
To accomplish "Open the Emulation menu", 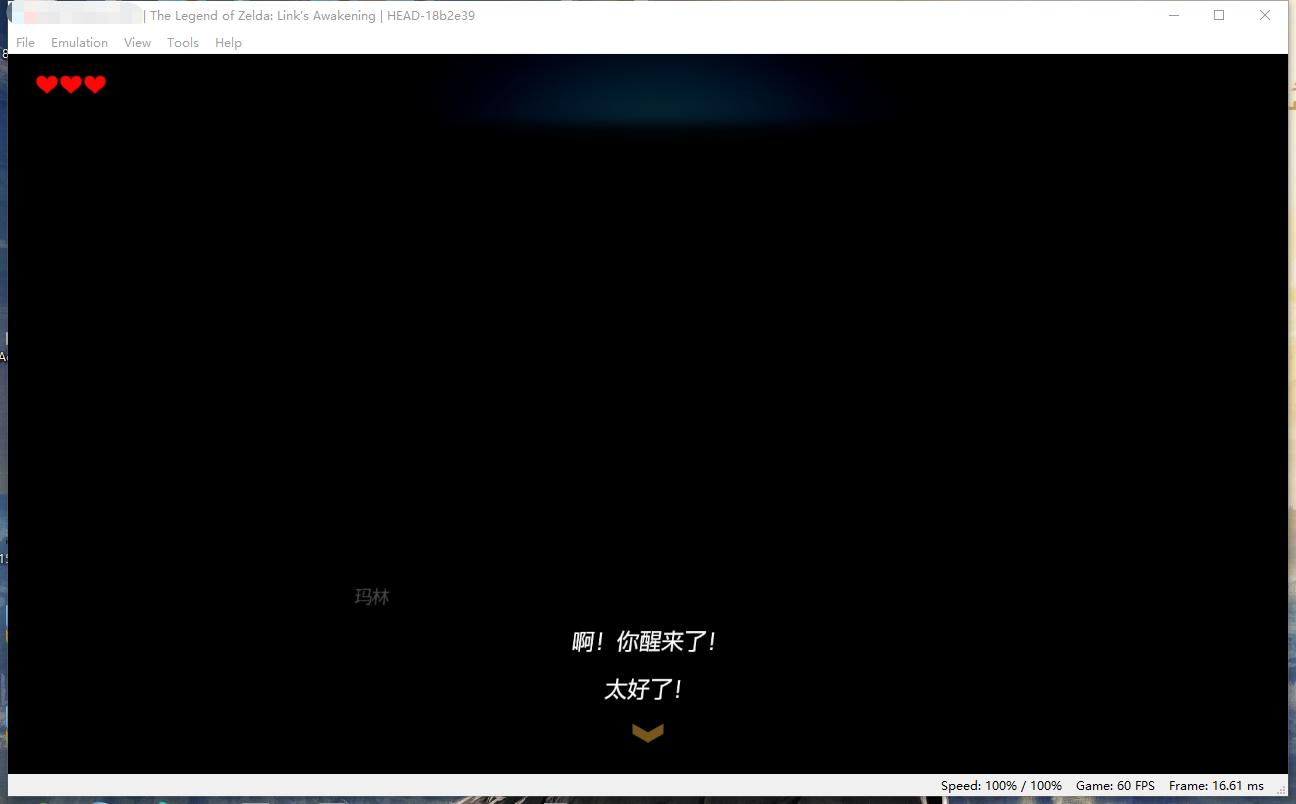I will pyautogui.click(x=79, y=42).
